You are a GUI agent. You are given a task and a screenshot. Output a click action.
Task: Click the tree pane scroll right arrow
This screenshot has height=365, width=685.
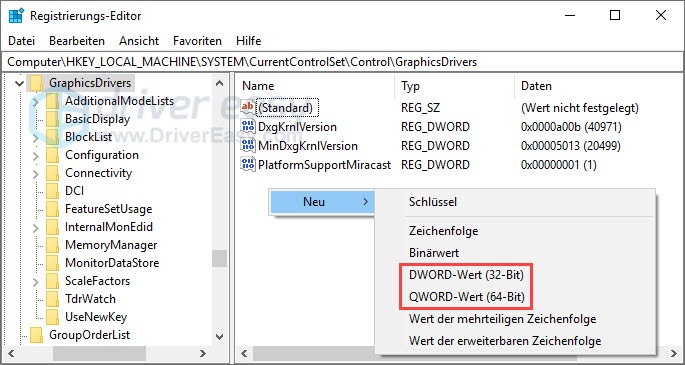click(x=203, y=353)
